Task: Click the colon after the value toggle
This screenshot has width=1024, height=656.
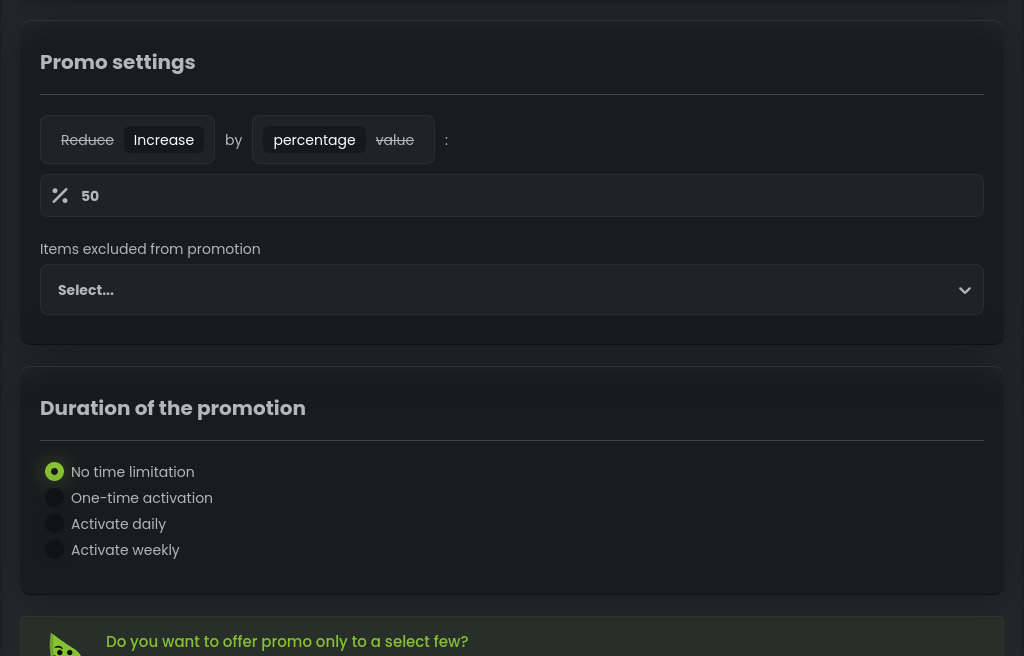Action: tap(446, 140)
